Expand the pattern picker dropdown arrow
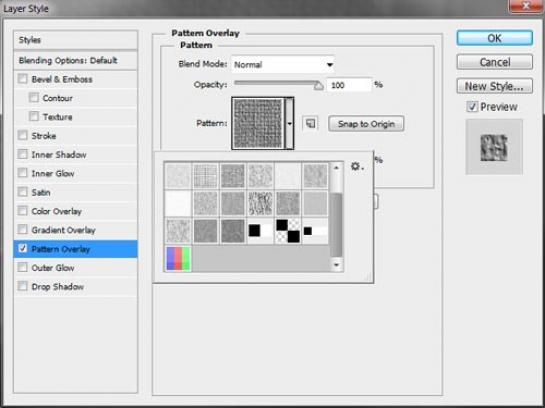The width and height of the screenshot is (545, 408). [289, 123]
